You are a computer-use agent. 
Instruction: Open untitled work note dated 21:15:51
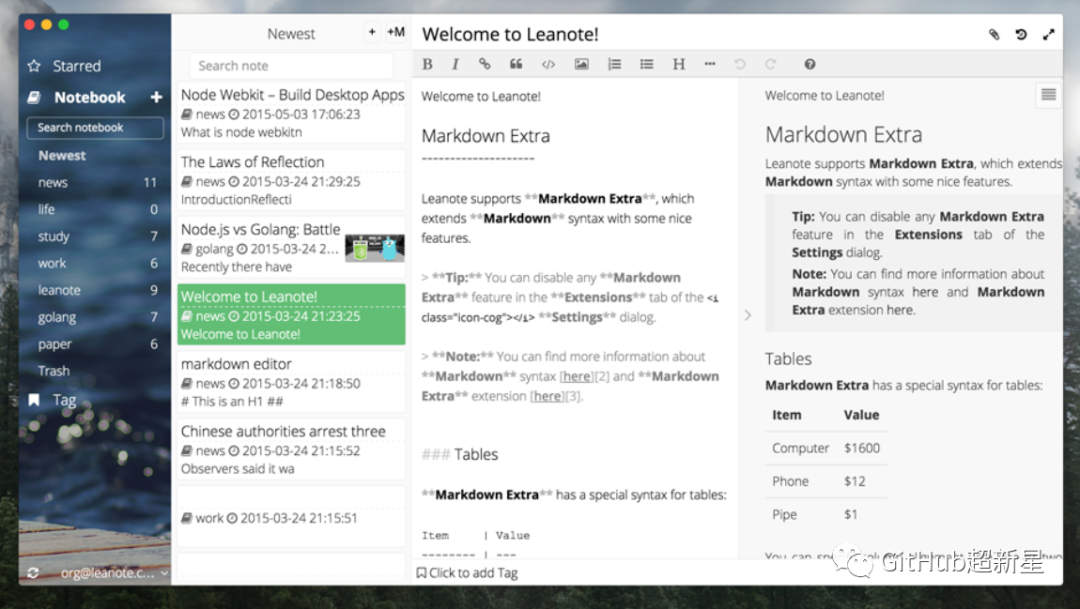coord(291,517)
